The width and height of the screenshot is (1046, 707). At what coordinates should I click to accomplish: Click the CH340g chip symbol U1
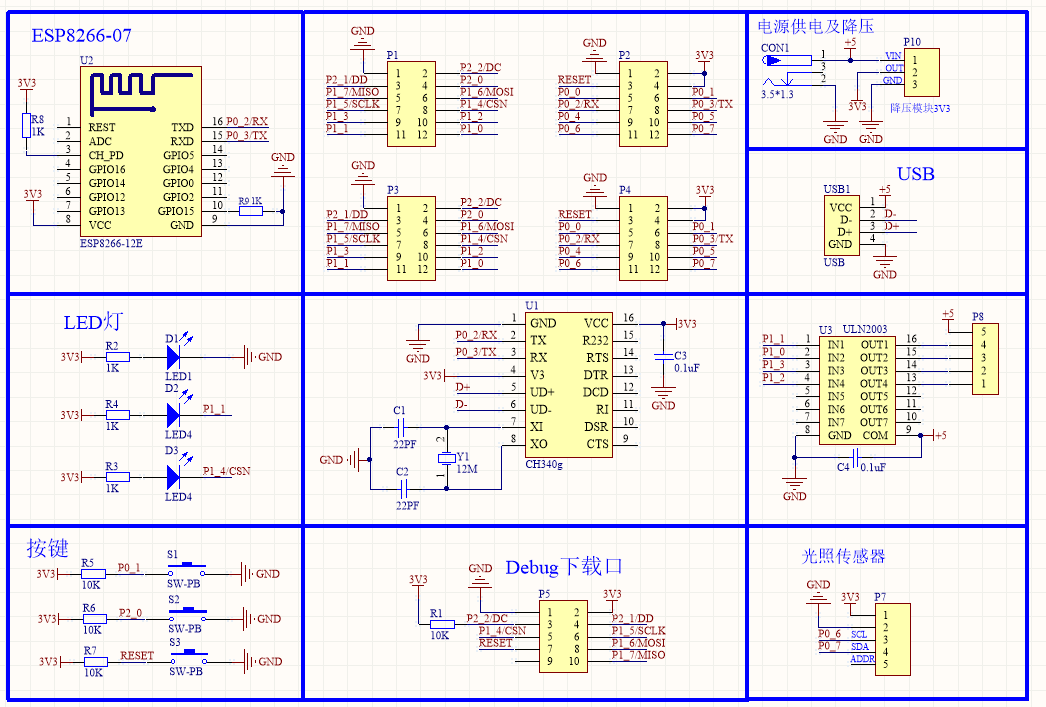coord(567,385)
